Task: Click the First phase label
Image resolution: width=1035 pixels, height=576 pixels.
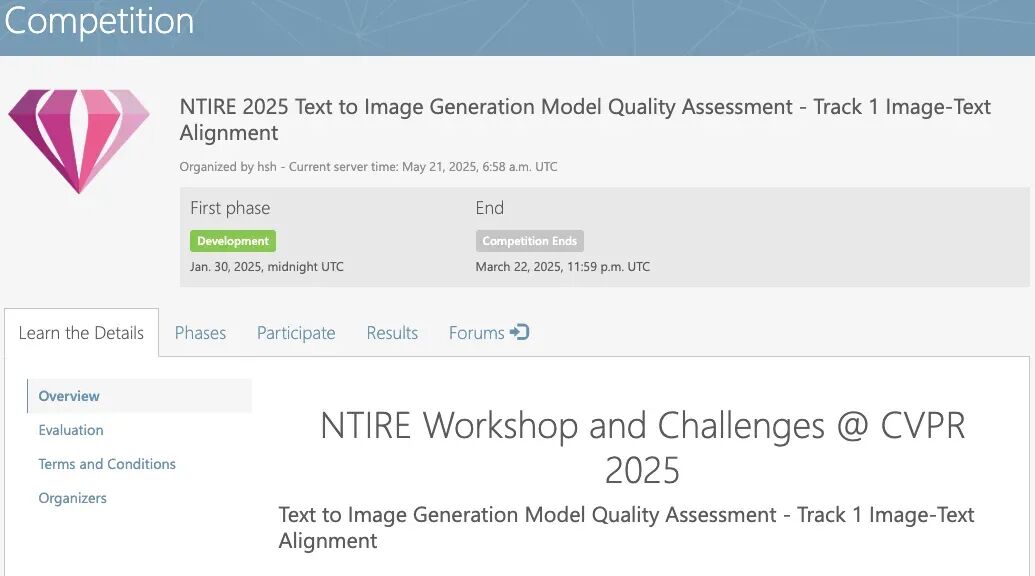Action: point(230,208)
